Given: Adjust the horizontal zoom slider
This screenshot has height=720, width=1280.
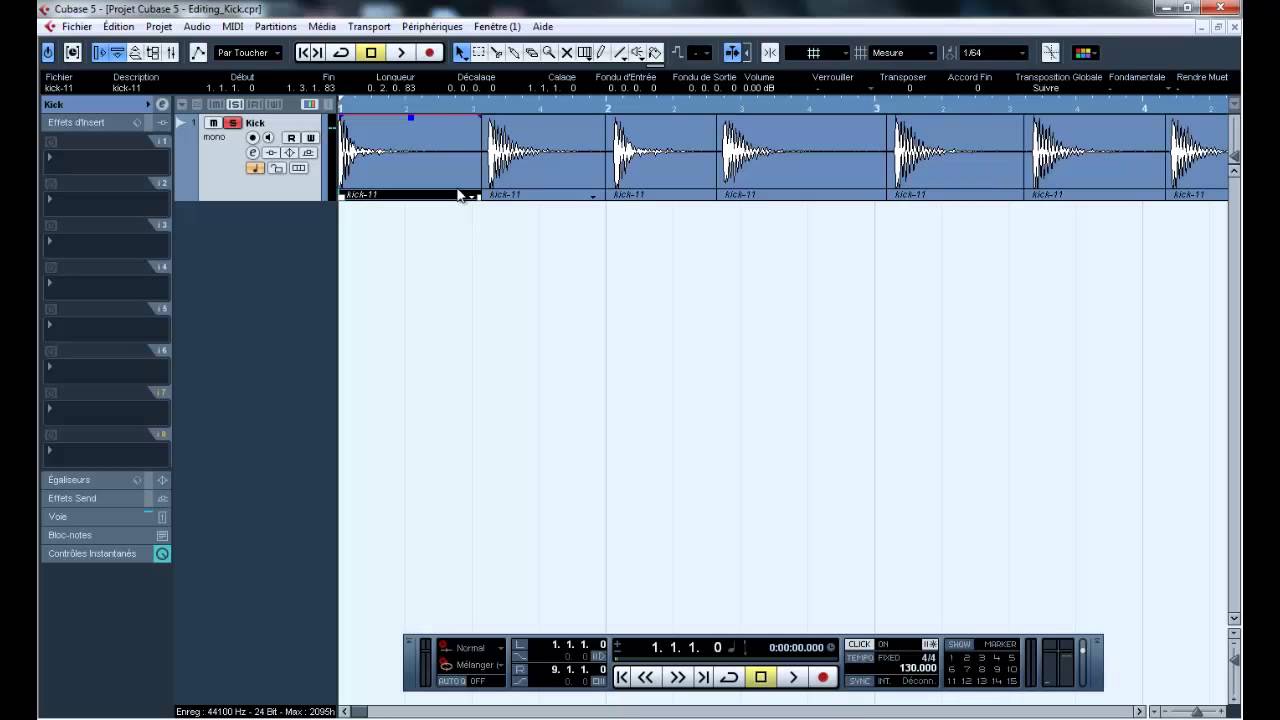Looking at the screenshot, I should (1196, 712).
